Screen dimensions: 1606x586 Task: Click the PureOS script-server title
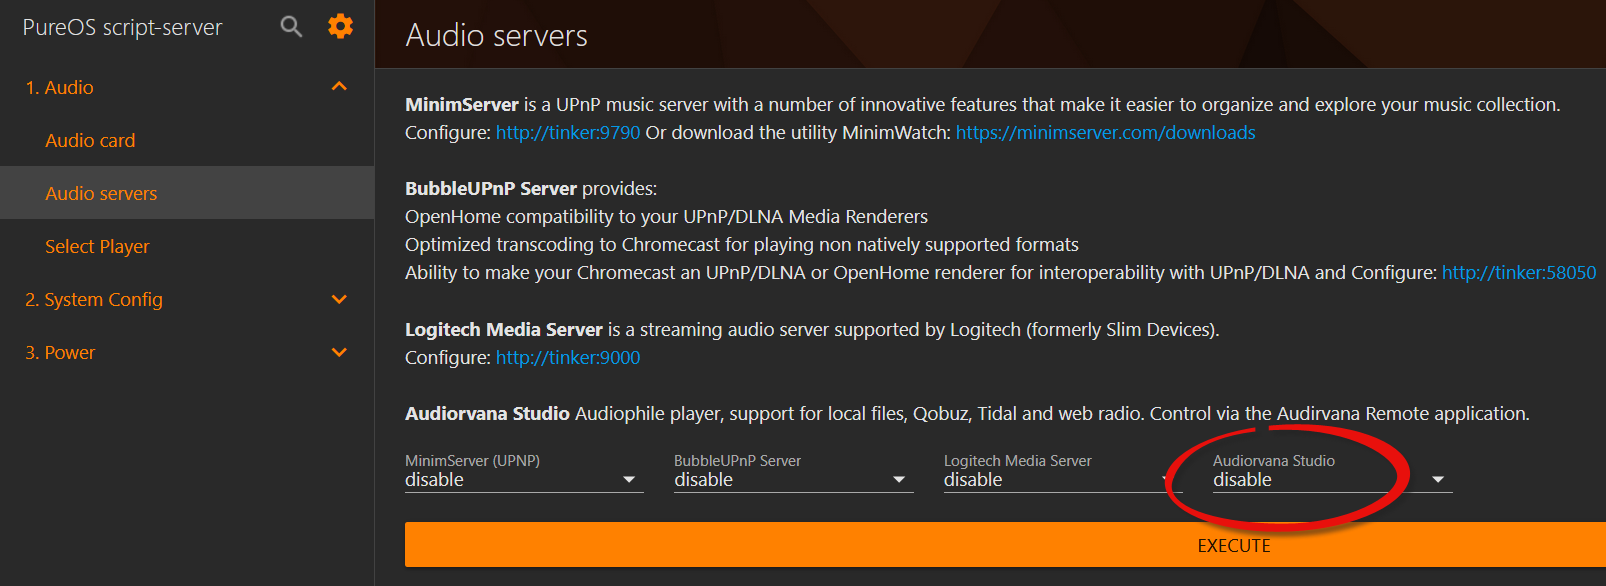pyautogui.click(x=123, y=27)
